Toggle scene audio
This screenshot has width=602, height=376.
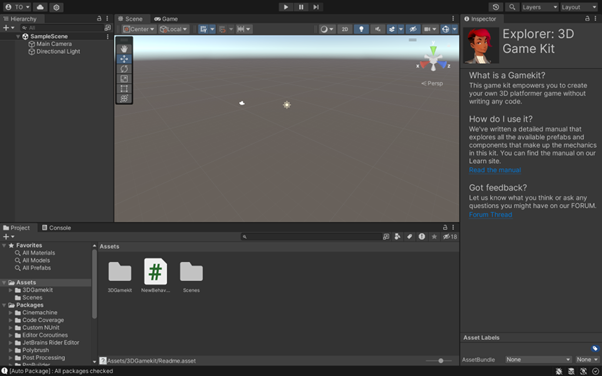pos(377,29)
